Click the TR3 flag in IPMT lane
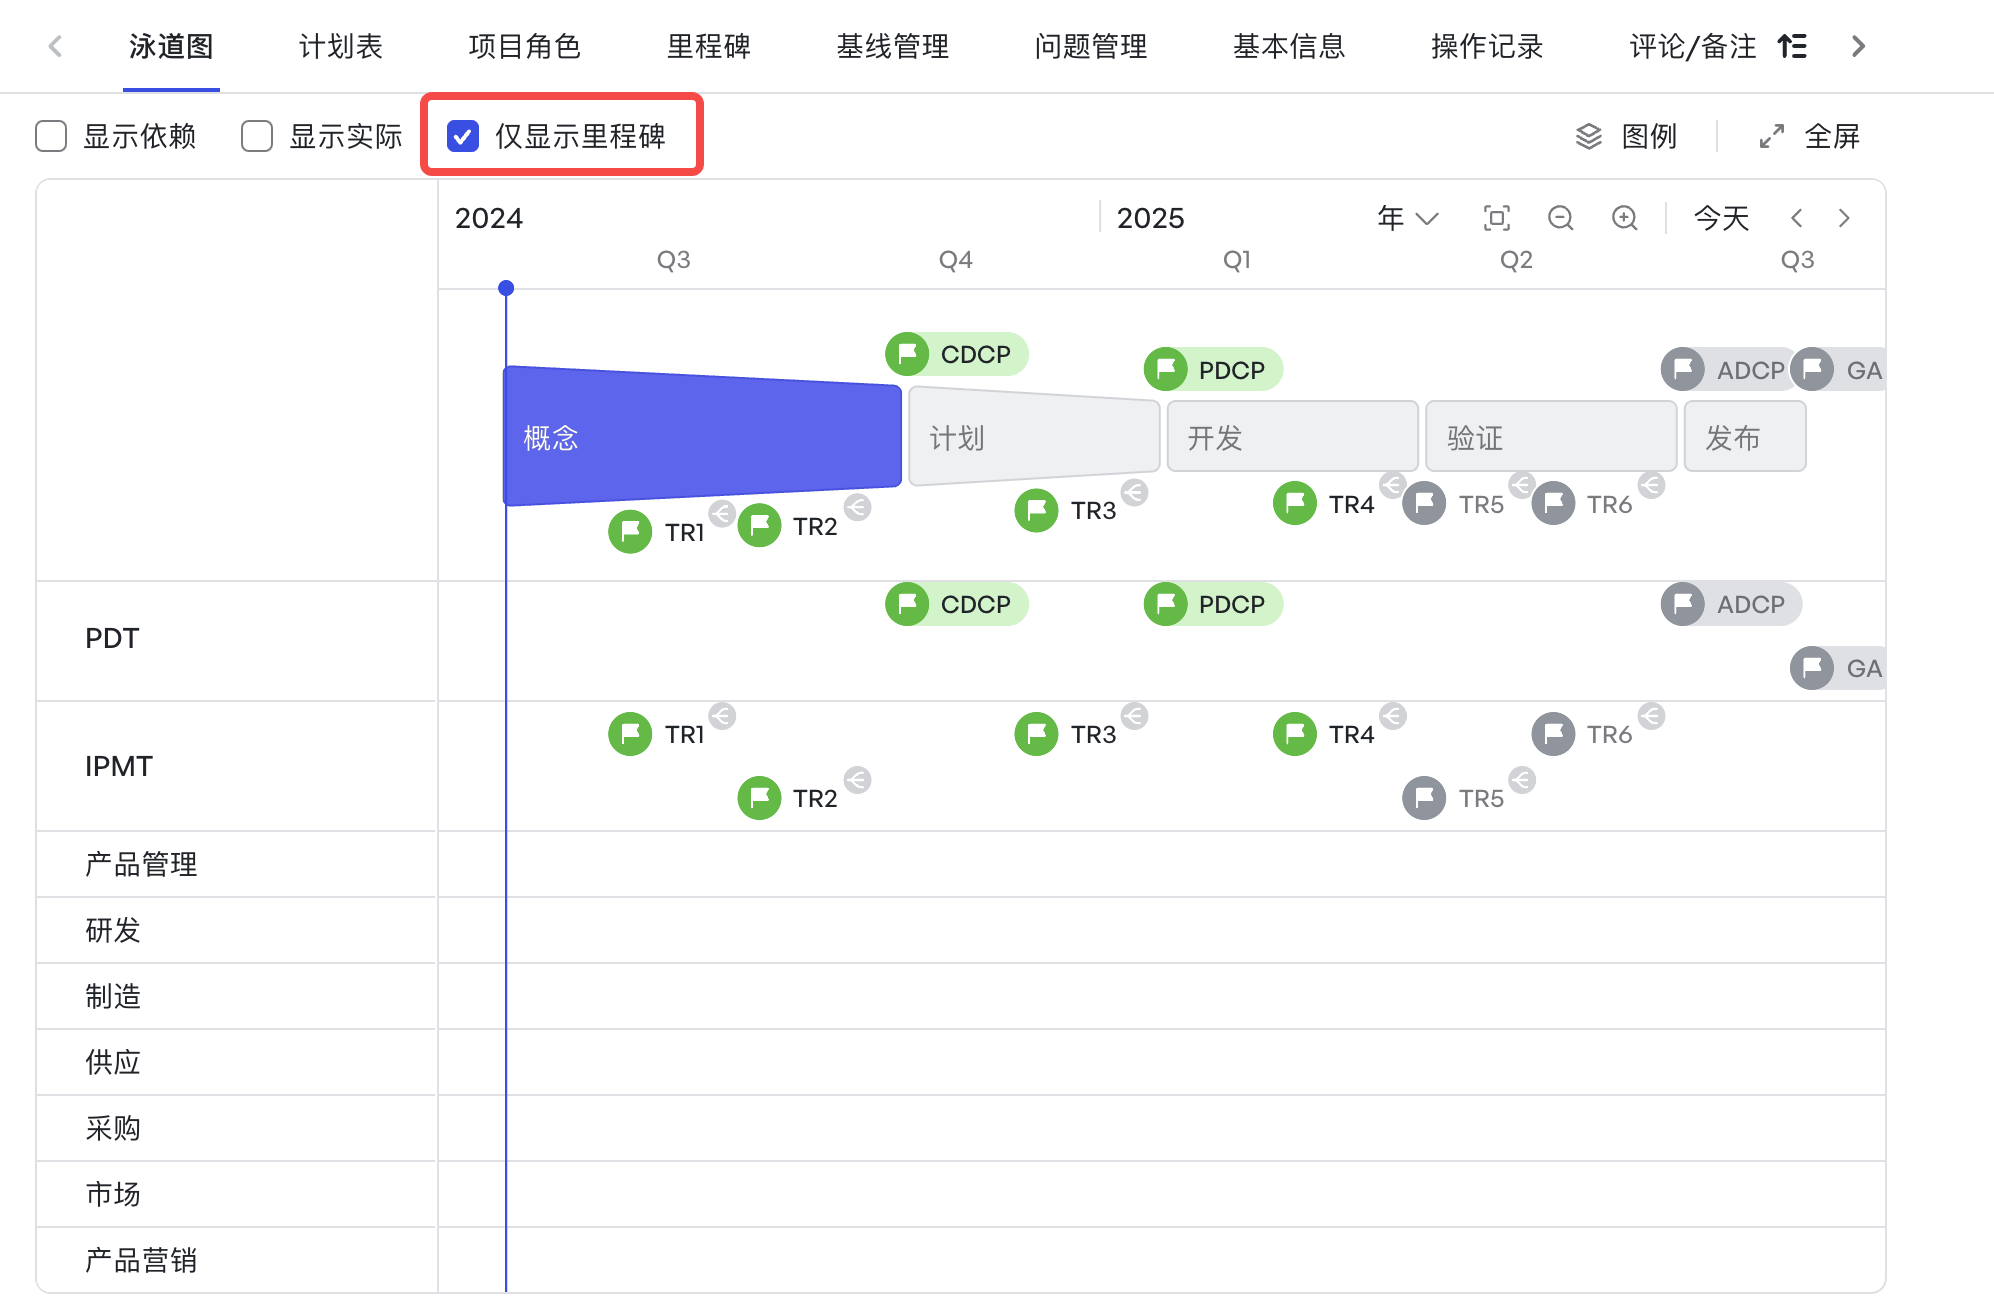Screen dimensions: 1994x1300 click(1036, 734)
